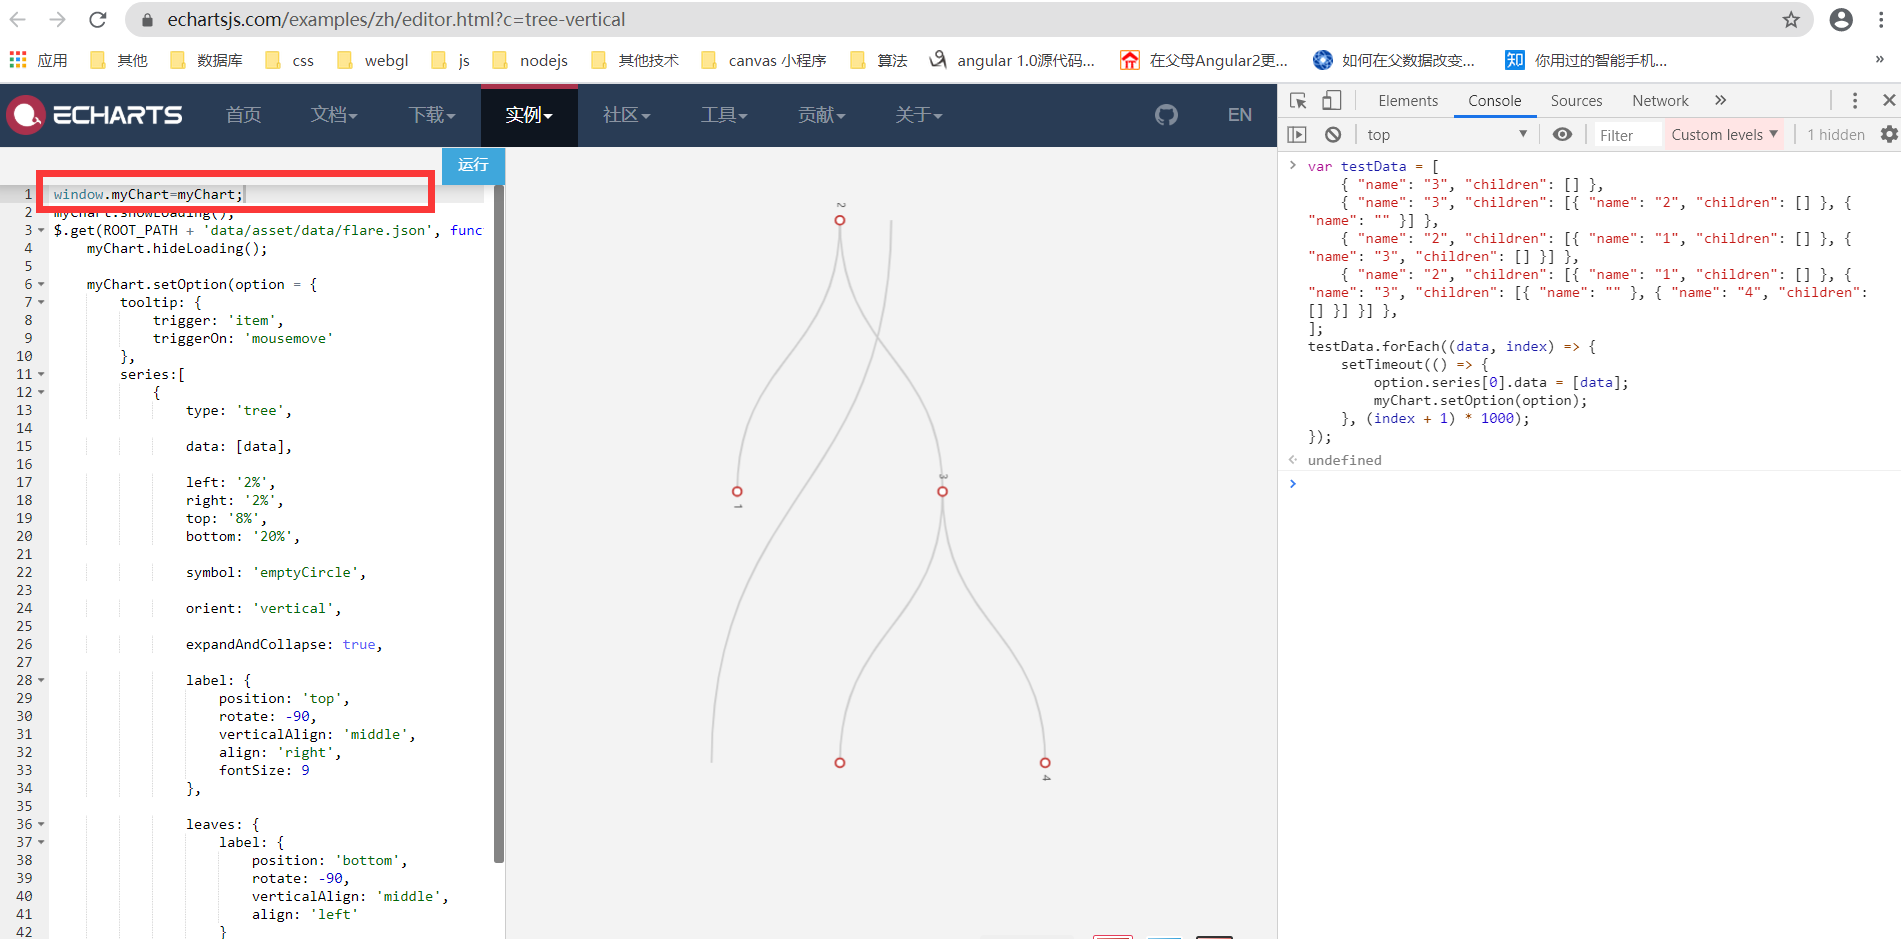Click tree node labeled 3
This screenshot has height=939, width=1901.
pyautogui.click(x=942, y=491)
